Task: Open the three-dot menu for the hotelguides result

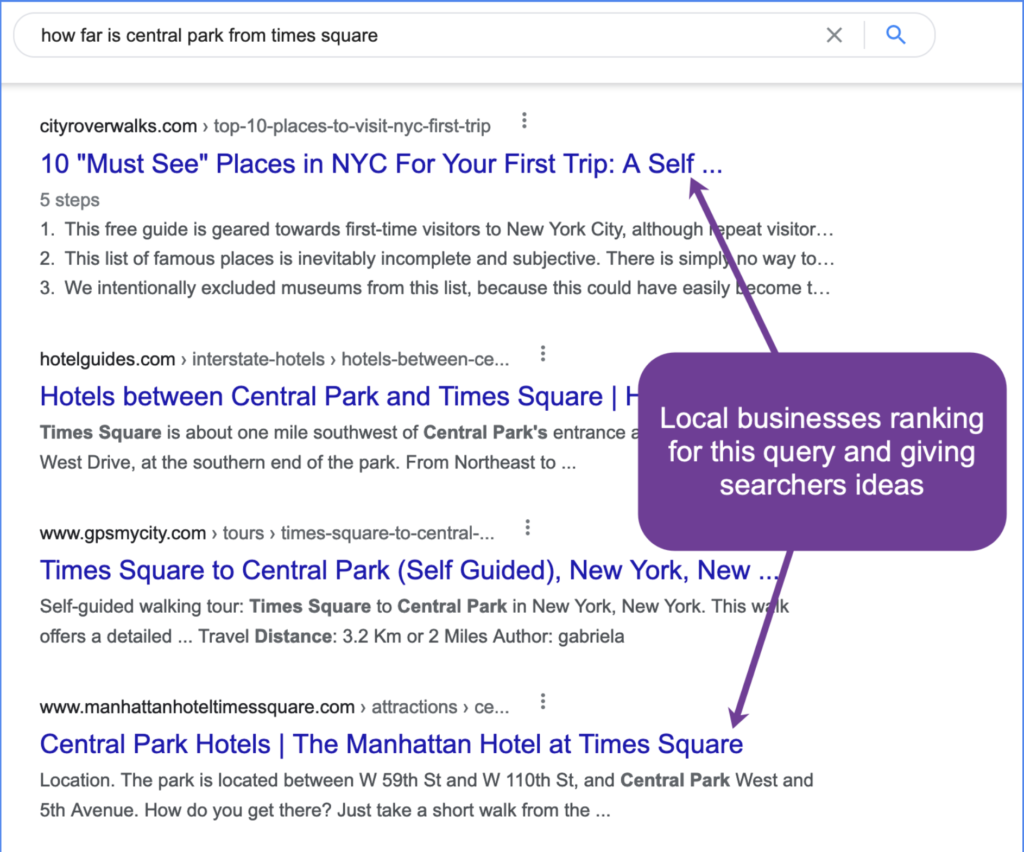Action: [542, 352]
